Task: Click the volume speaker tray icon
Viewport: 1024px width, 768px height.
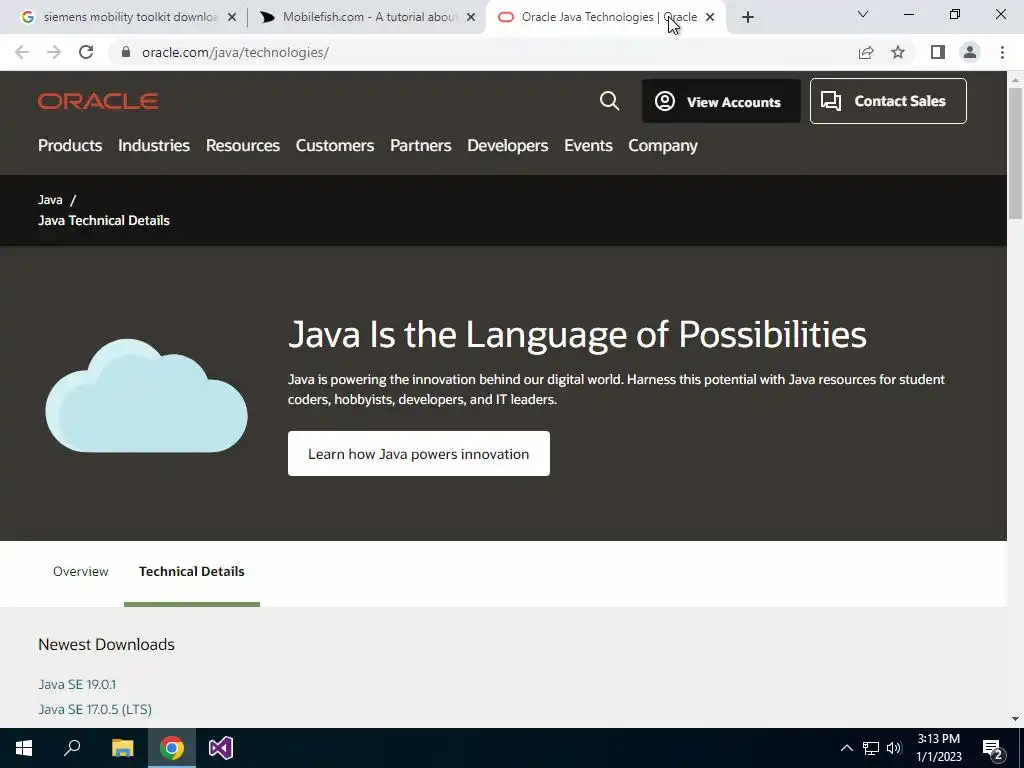Action: [894, 748]
